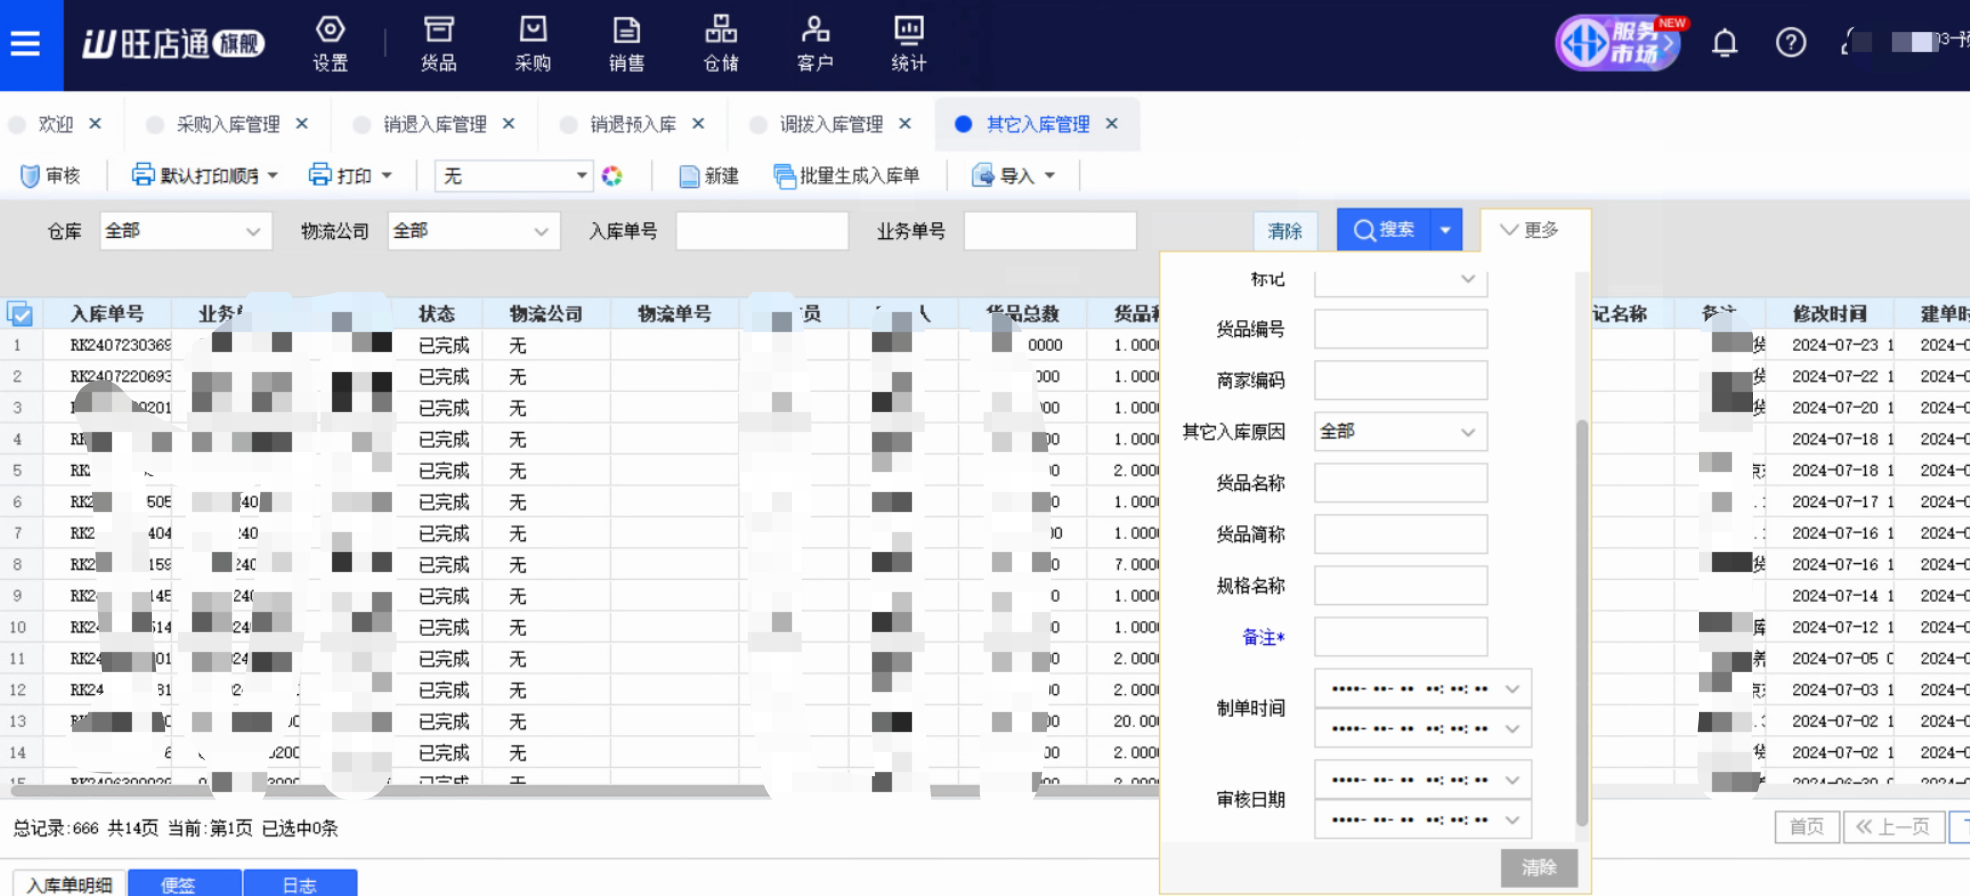Open the 其它入库原因 dropdown
Screen dimensions: 1970x896
(1399, 432)
